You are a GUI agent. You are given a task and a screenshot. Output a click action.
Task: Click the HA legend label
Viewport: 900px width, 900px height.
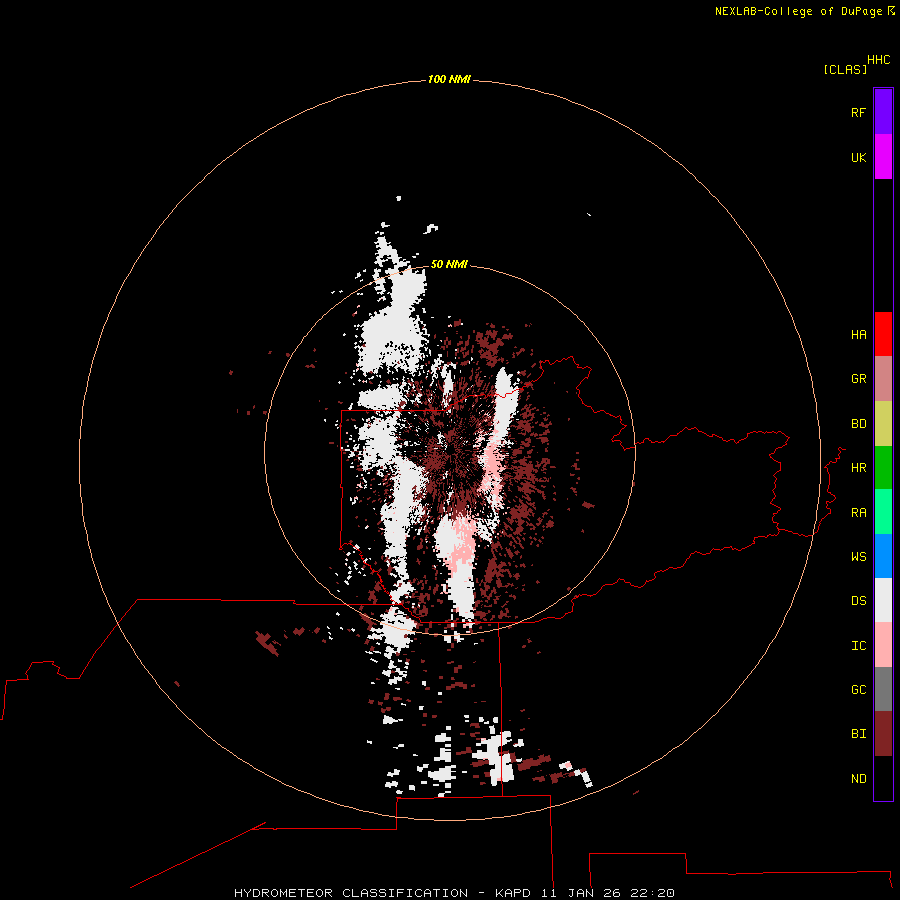pos(859,335)
